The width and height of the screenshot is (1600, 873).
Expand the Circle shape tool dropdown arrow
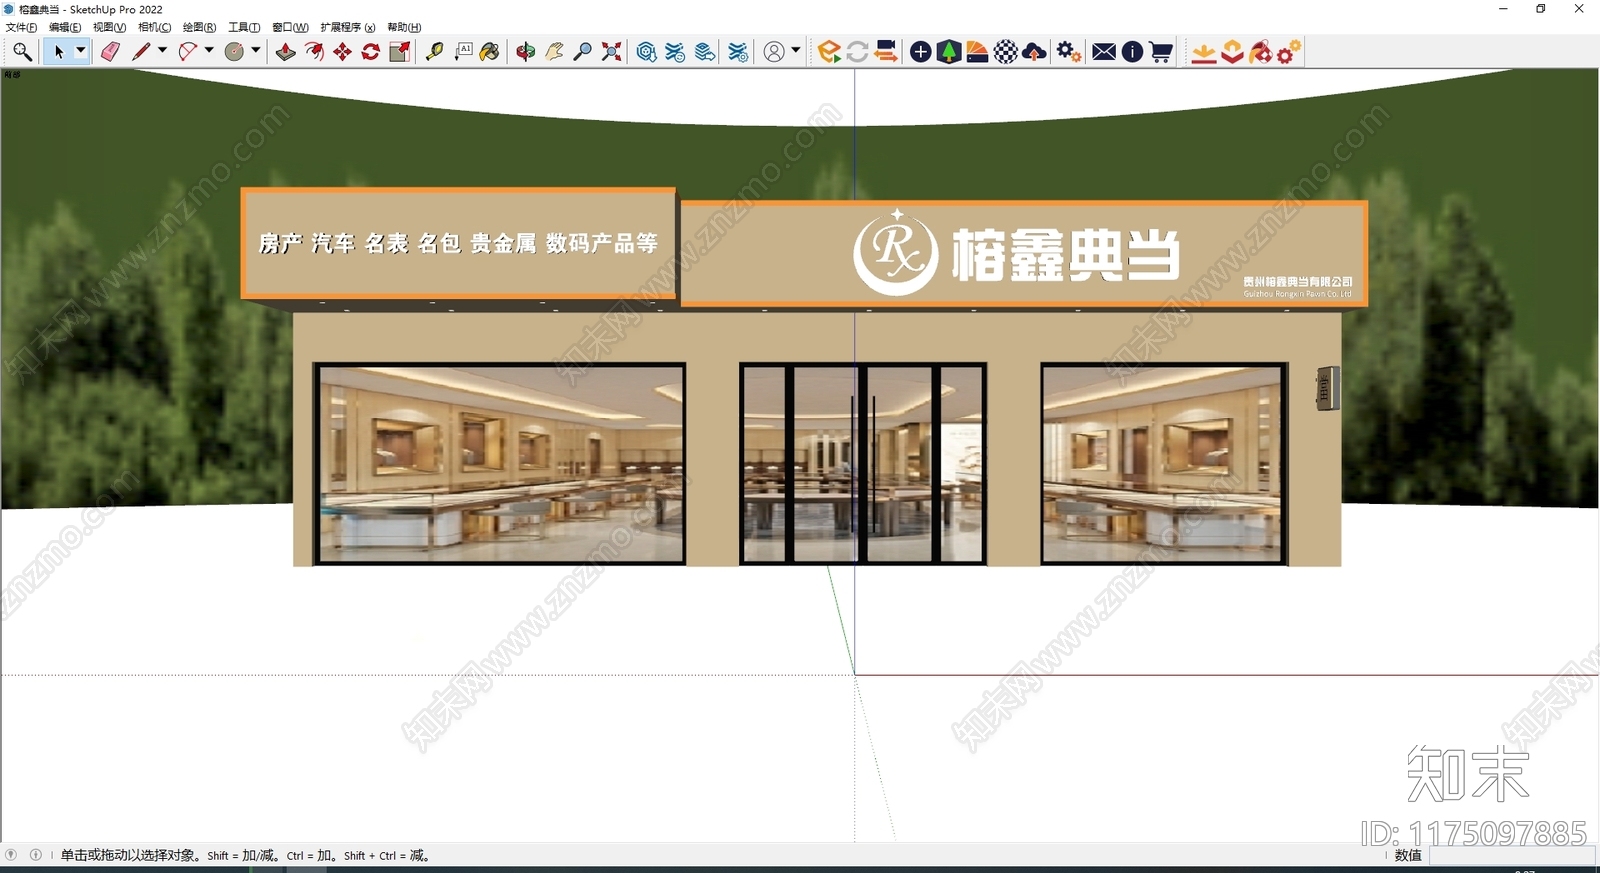coord(256,50)
